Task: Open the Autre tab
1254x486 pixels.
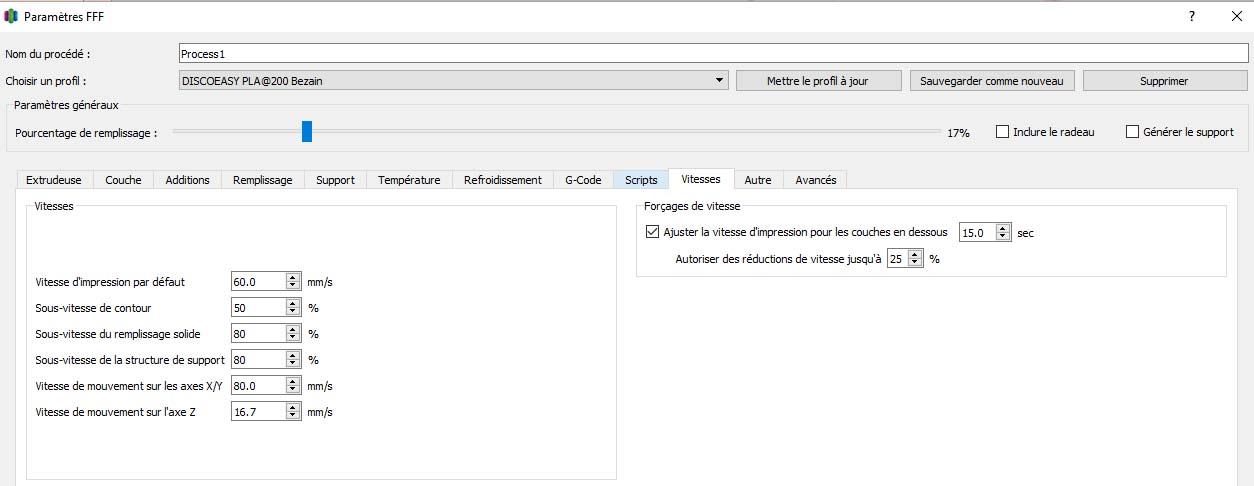Action: 758,180
